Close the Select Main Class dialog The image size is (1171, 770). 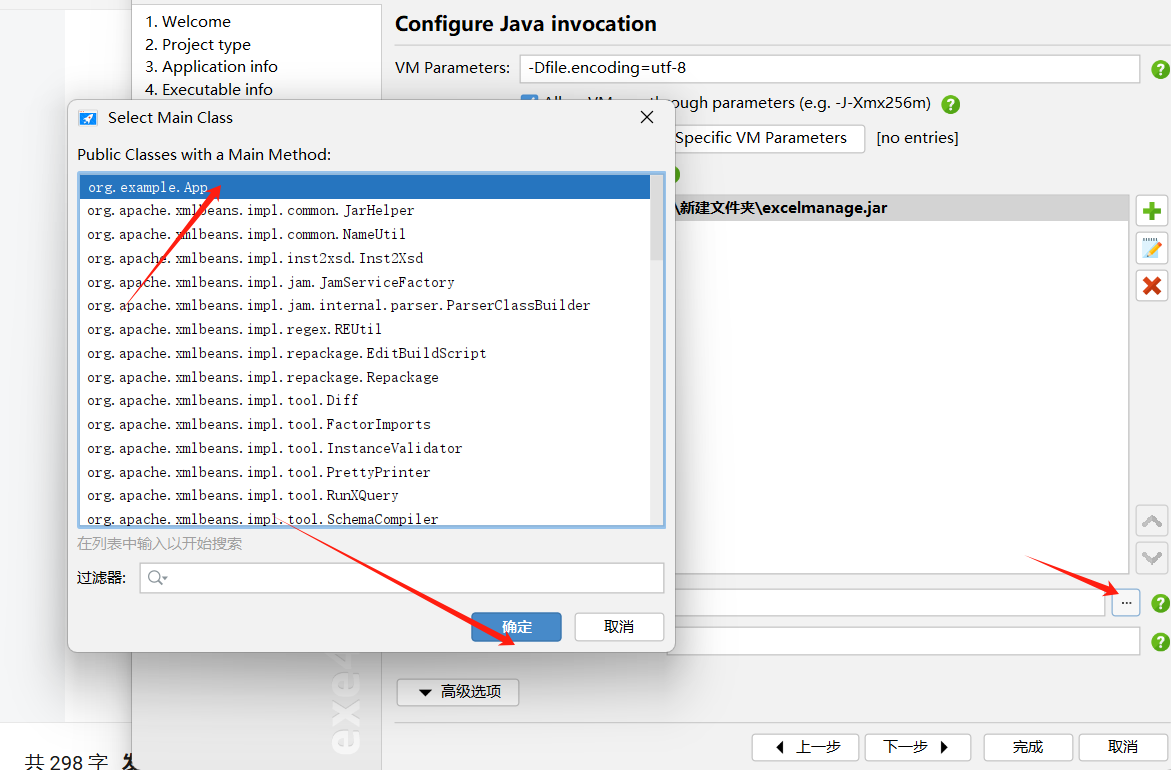click(x=647, y=117)
